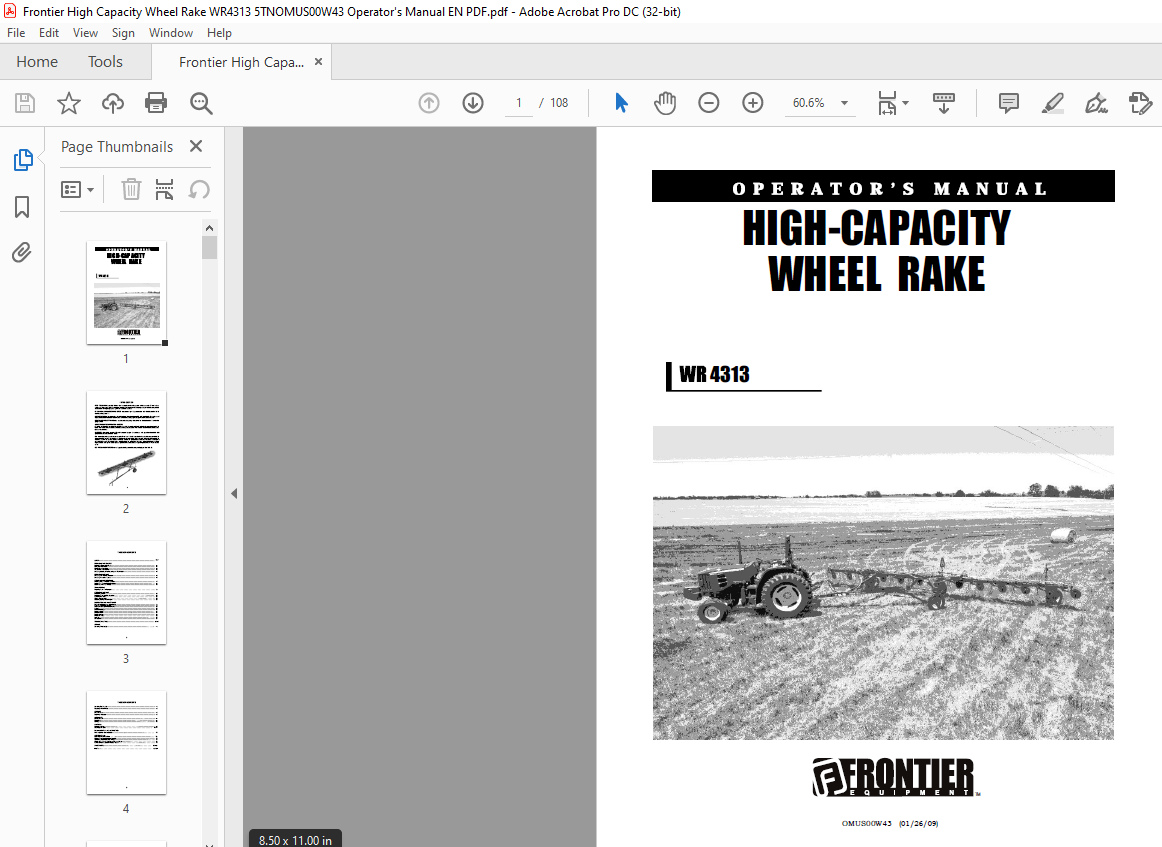This screenshot has height=847, width=1162.
Task: Open the View menu
Action: click(85, 33)
